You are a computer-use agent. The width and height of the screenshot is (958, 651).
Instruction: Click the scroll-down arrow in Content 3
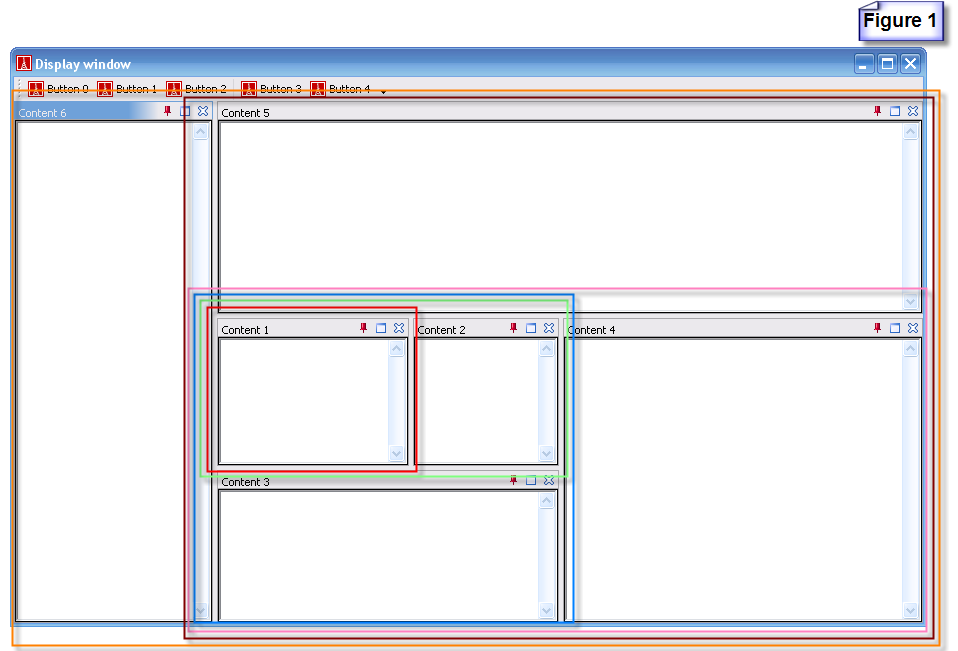click(546, 610)
